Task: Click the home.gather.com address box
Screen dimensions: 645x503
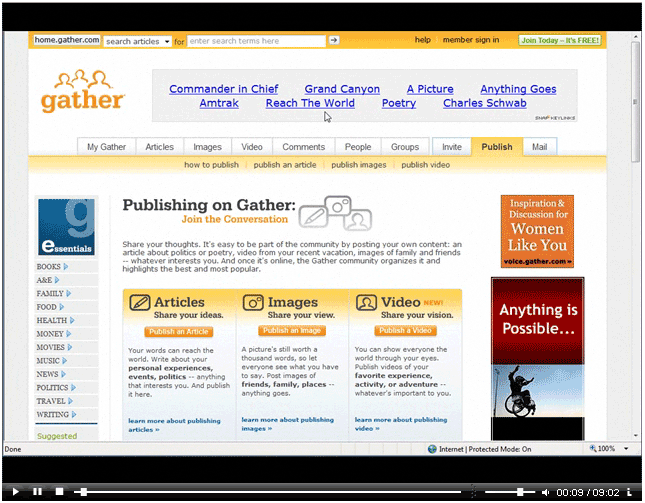Action: tap(67, 40)
